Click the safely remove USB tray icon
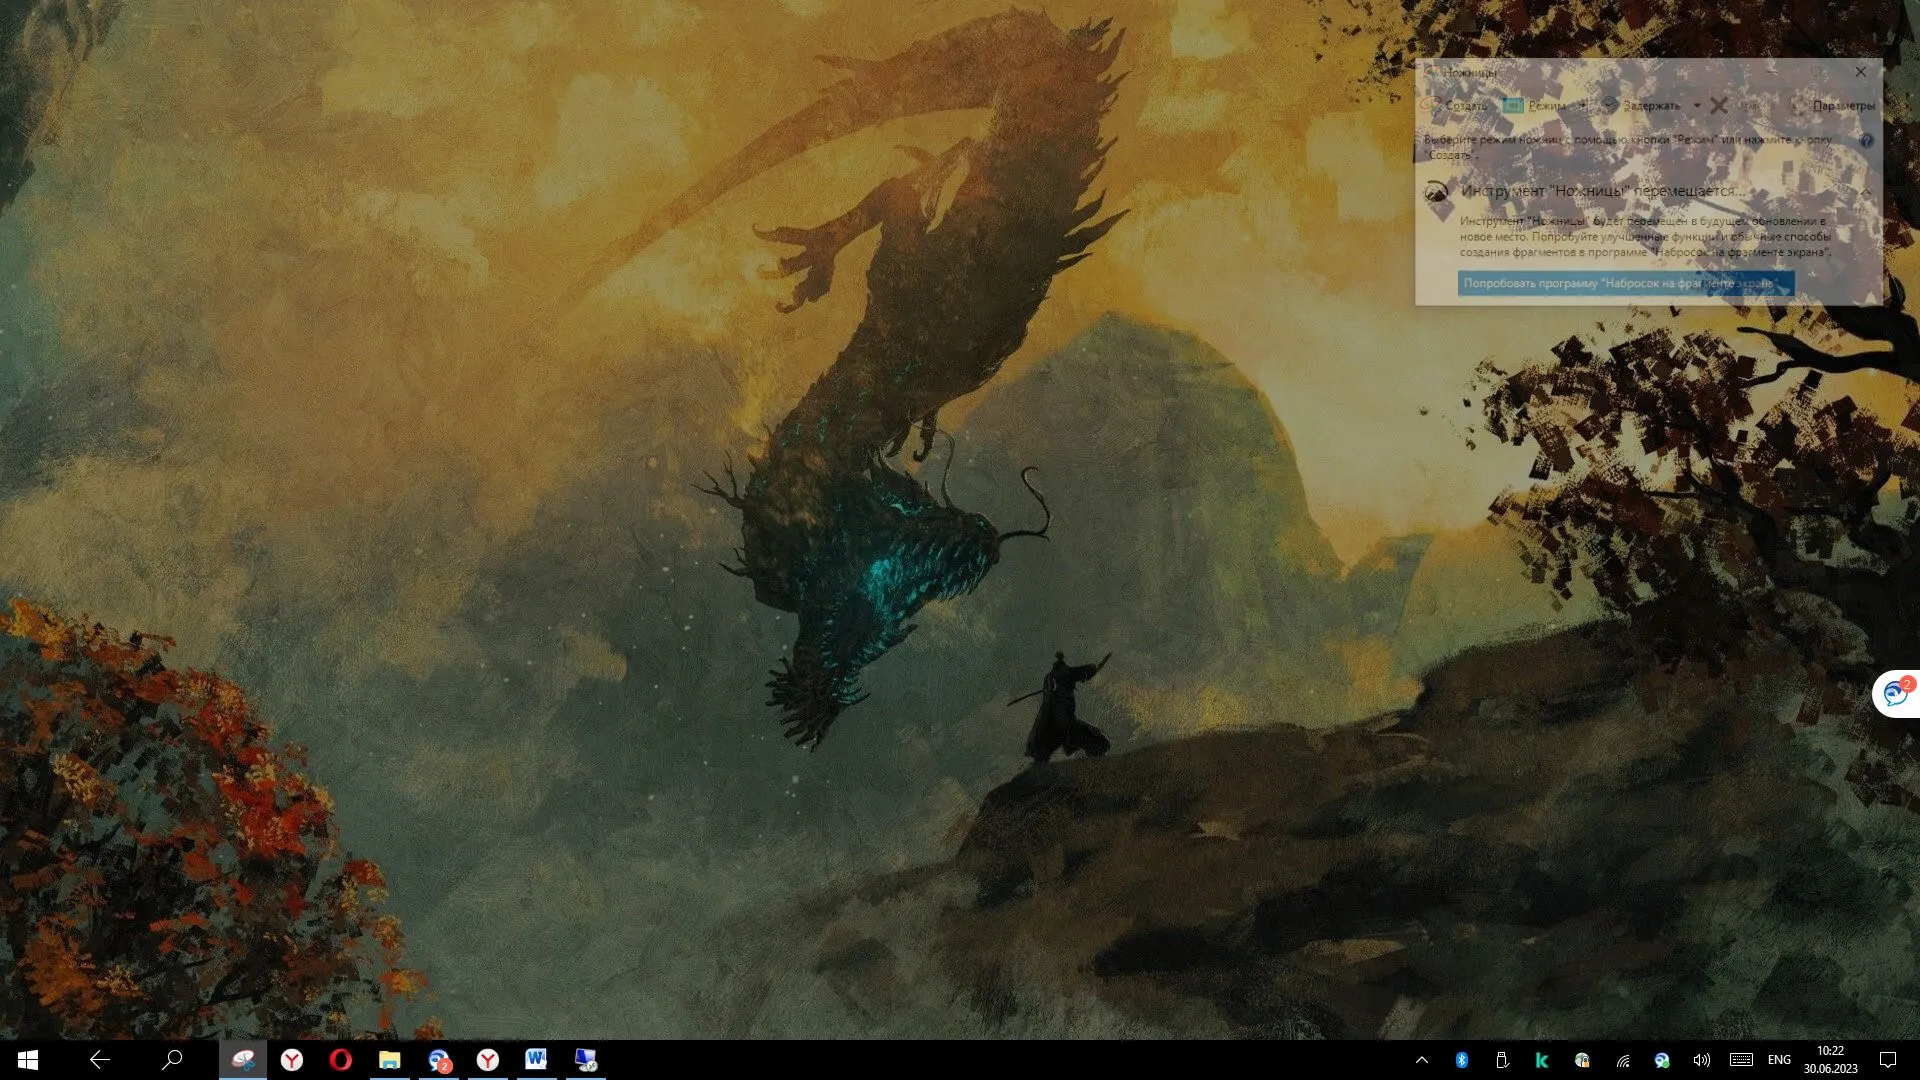Viewport: 1920px width, 1080px height. click(1502, 1060)
